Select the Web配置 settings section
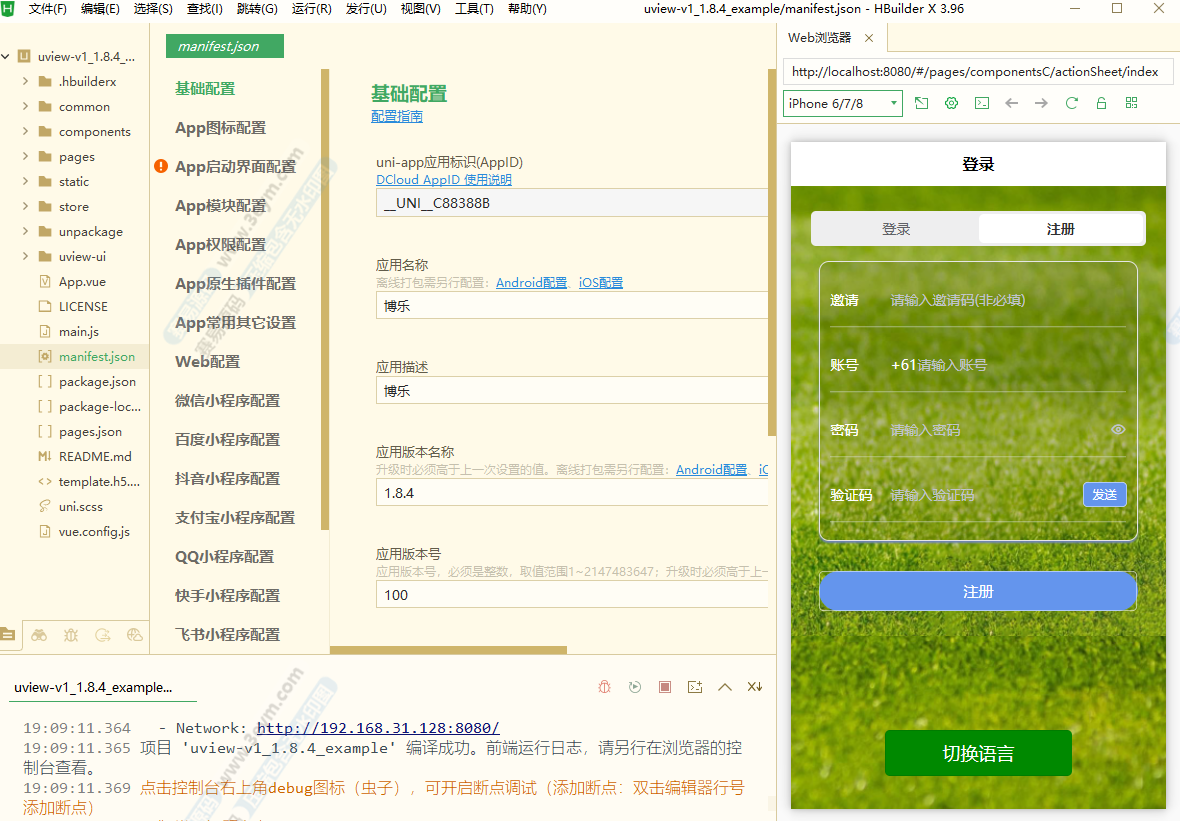The image size is (1180, 821). pos(207,362)
